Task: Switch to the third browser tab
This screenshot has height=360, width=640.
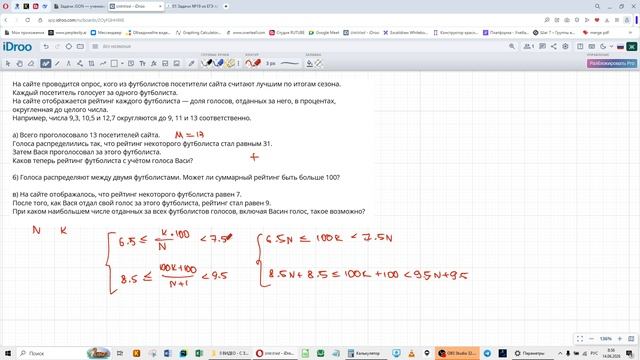Action: [192, 7]
